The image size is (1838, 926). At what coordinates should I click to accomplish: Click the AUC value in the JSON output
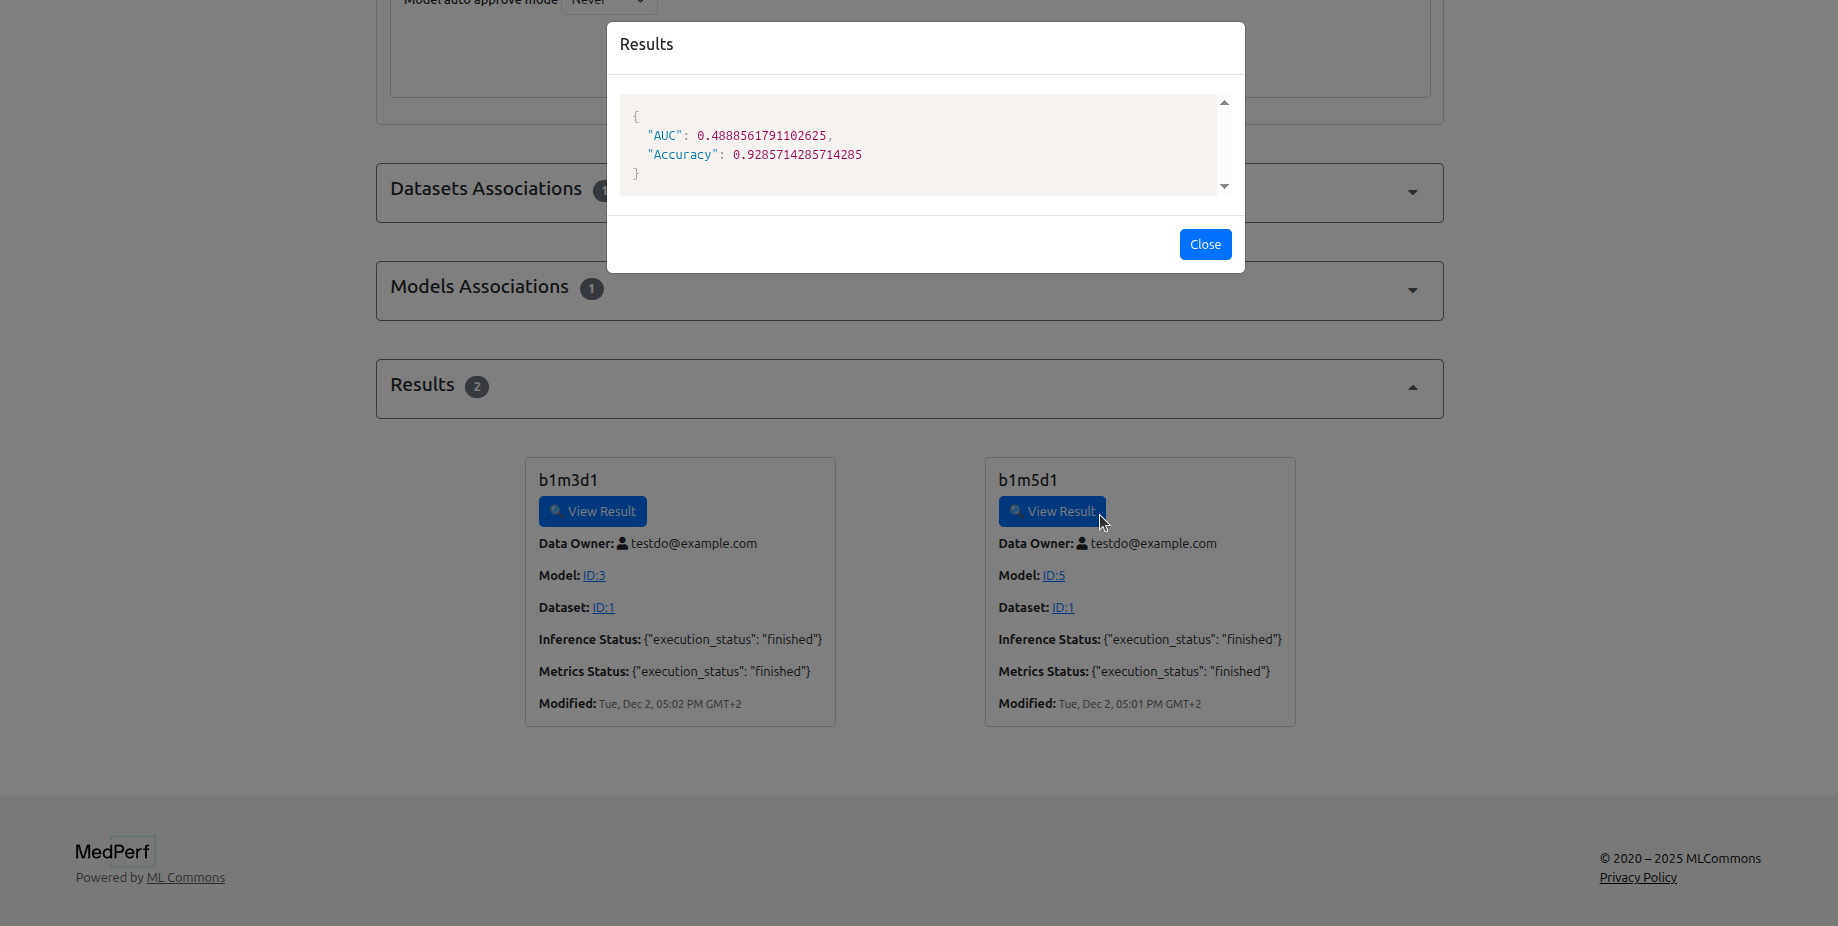click(761, 136)
